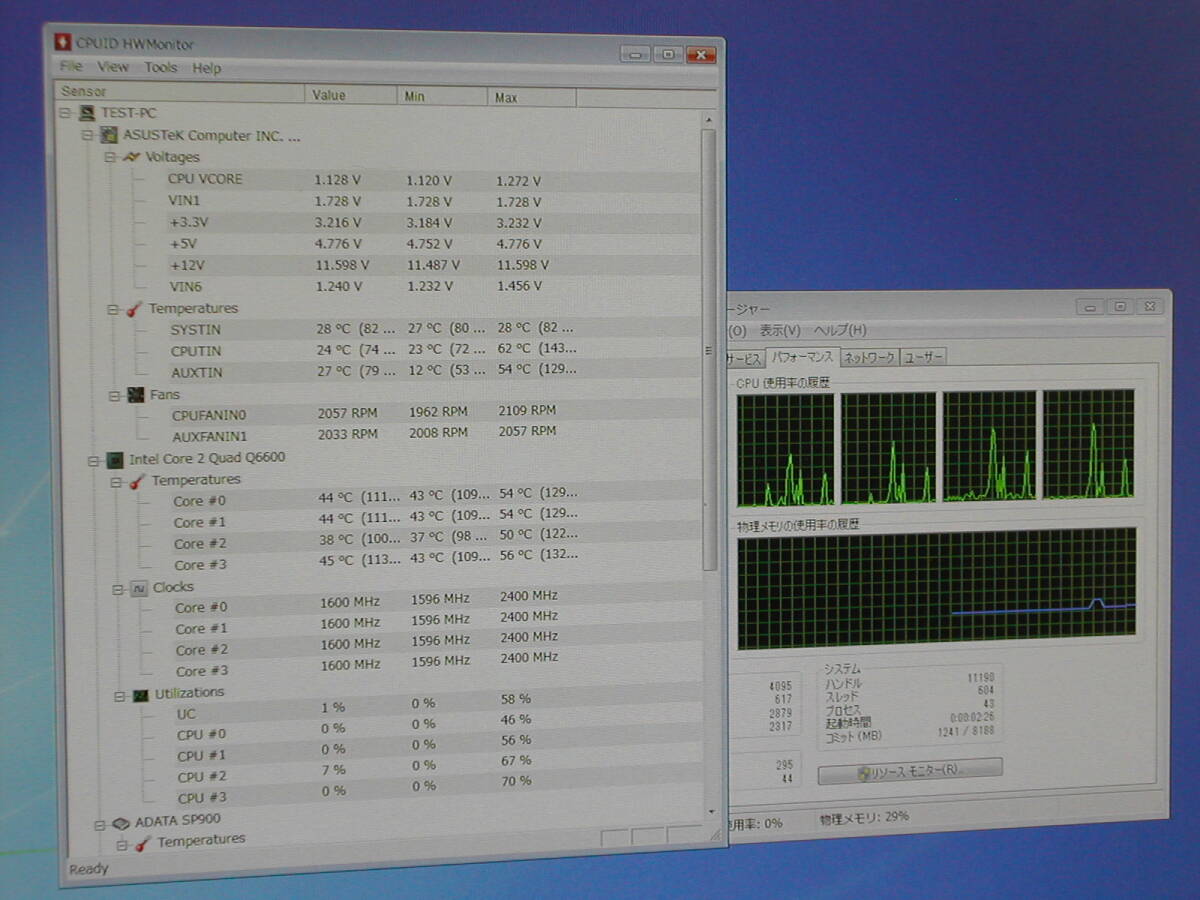Click the Voltages lightning icon
The image size is (1200, 900).
click(x=131, y=157)
